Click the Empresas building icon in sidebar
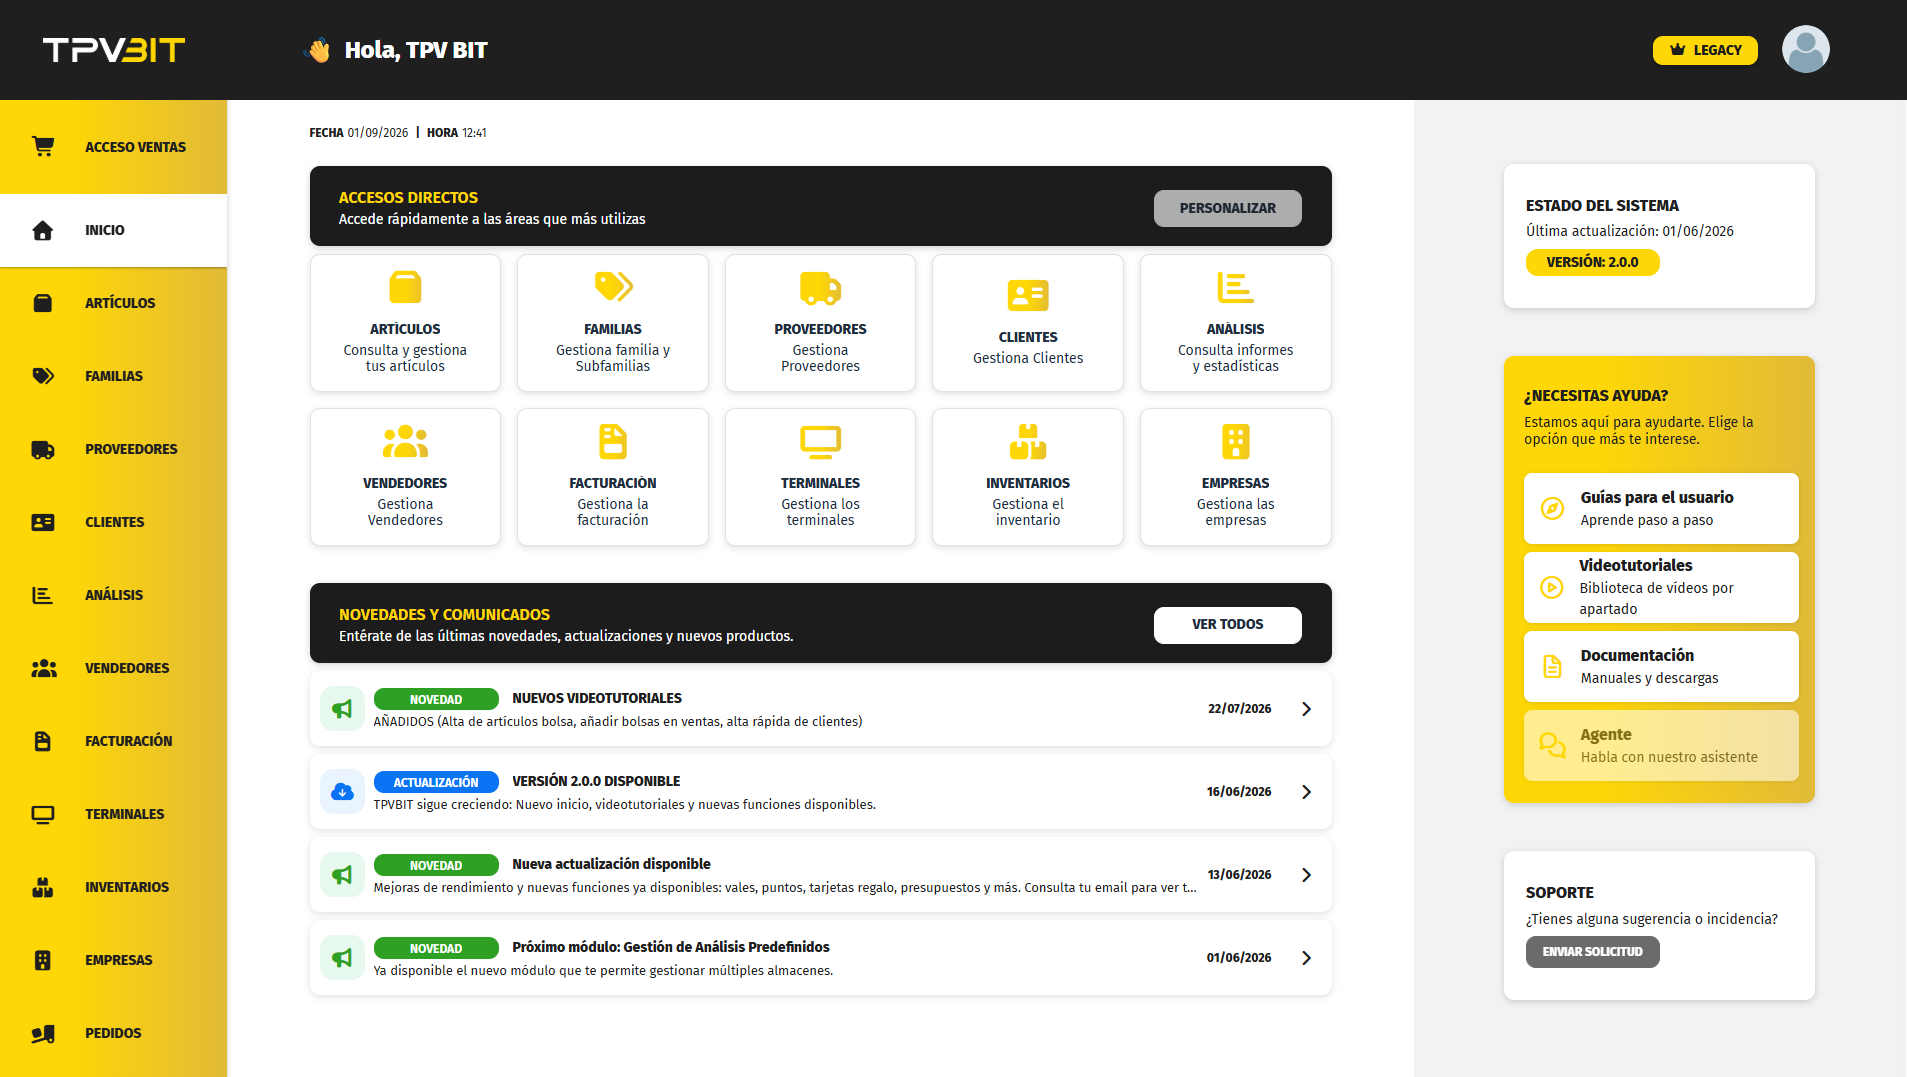 point(43,960)
